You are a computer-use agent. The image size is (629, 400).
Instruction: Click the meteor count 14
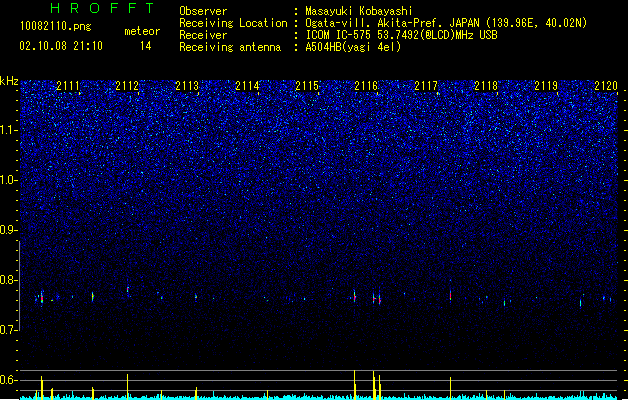(146, 46)
